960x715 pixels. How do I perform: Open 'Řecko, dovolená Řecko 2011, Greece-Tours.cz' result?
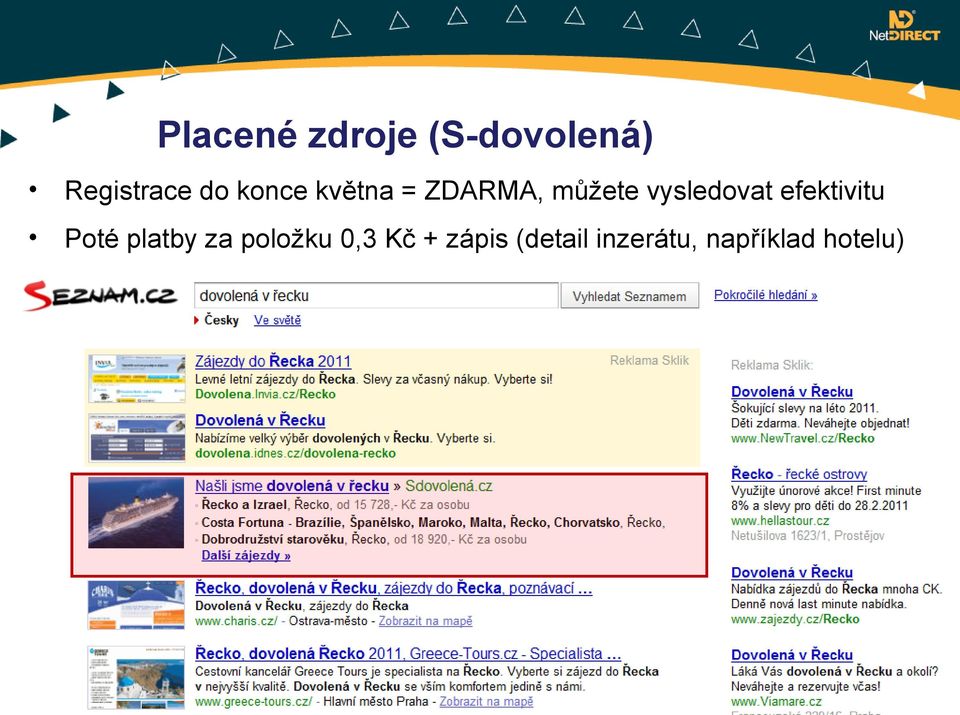(408, 654)
